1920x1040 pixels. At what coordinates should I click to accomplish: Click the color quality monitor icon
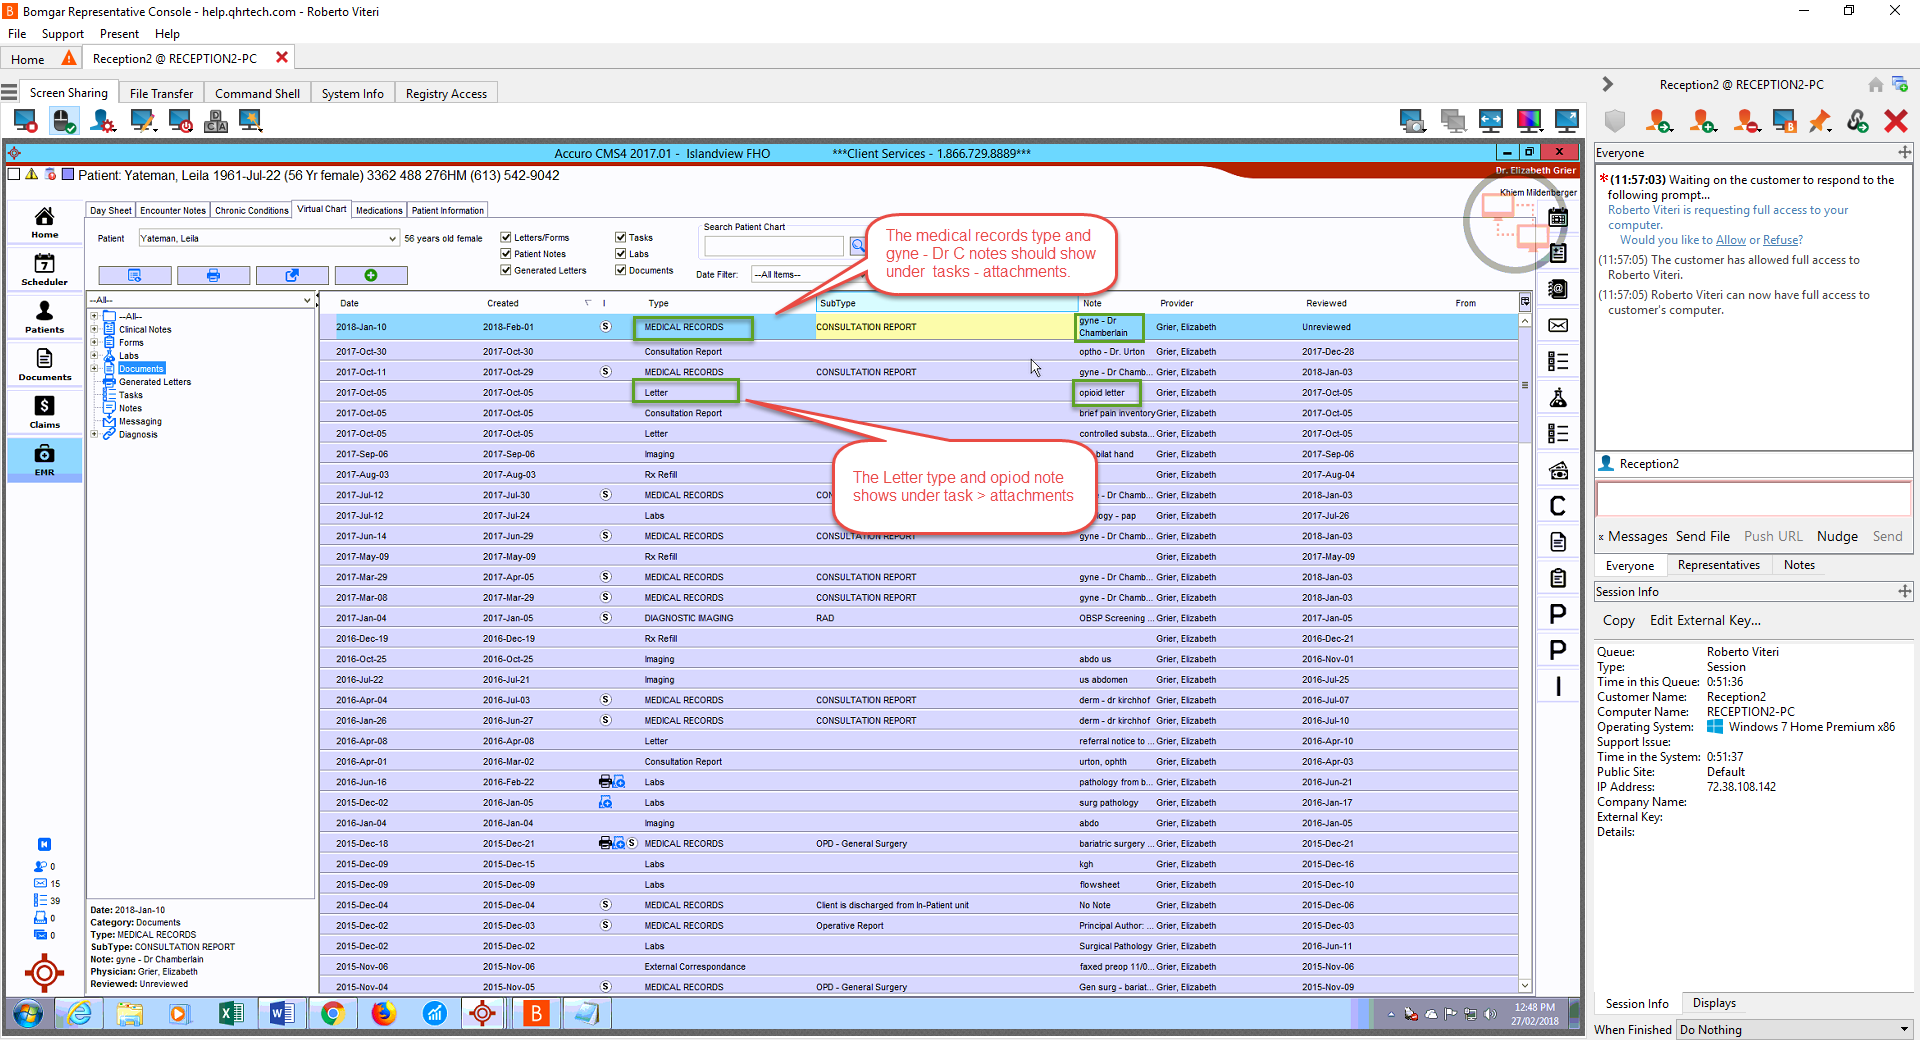click(1529, 122)
